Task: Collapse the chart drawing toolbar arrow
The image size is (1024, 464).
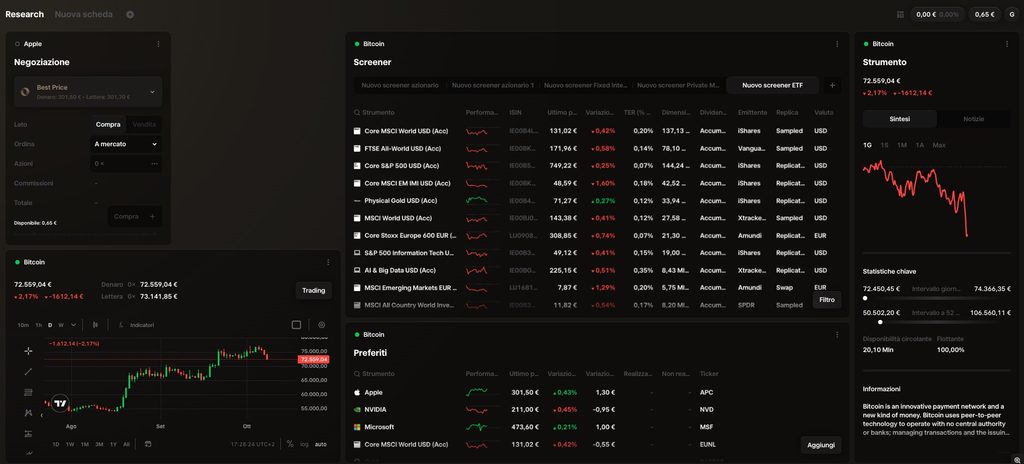Action: click(x=42, y=414)
